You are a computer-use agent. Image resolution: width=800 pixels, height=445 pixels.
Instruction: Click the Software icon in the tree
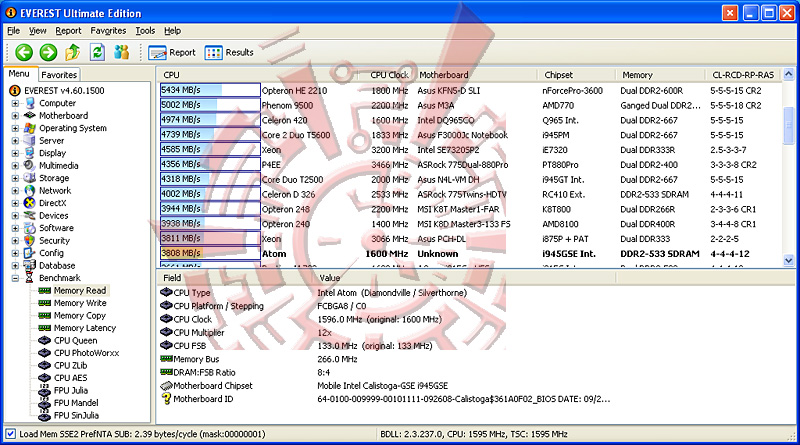pos(30,228)
